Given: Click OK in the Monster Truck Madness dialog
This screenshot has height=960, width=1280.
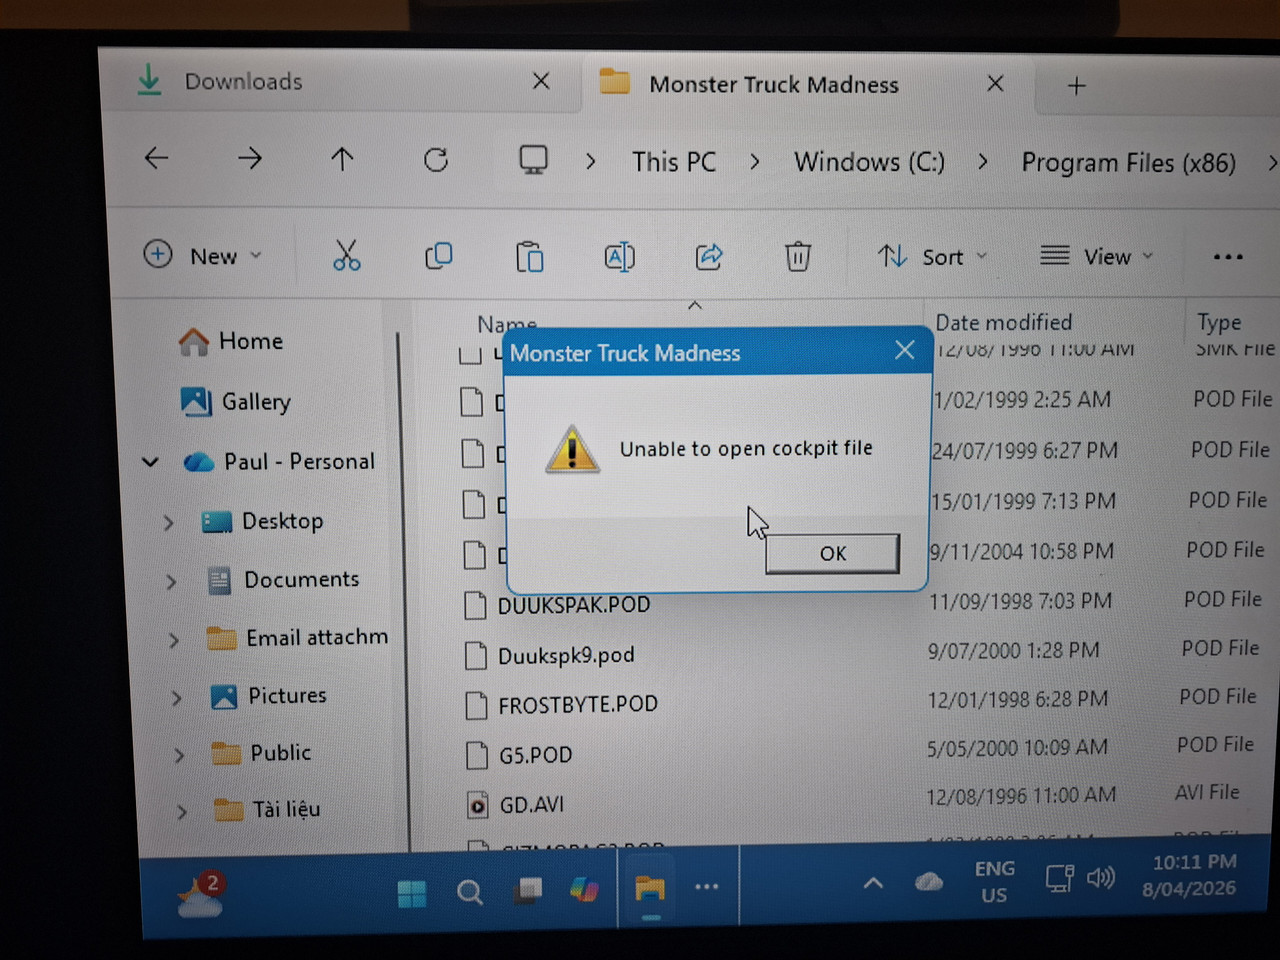Looking at the screenshot, I should [832, 553].
